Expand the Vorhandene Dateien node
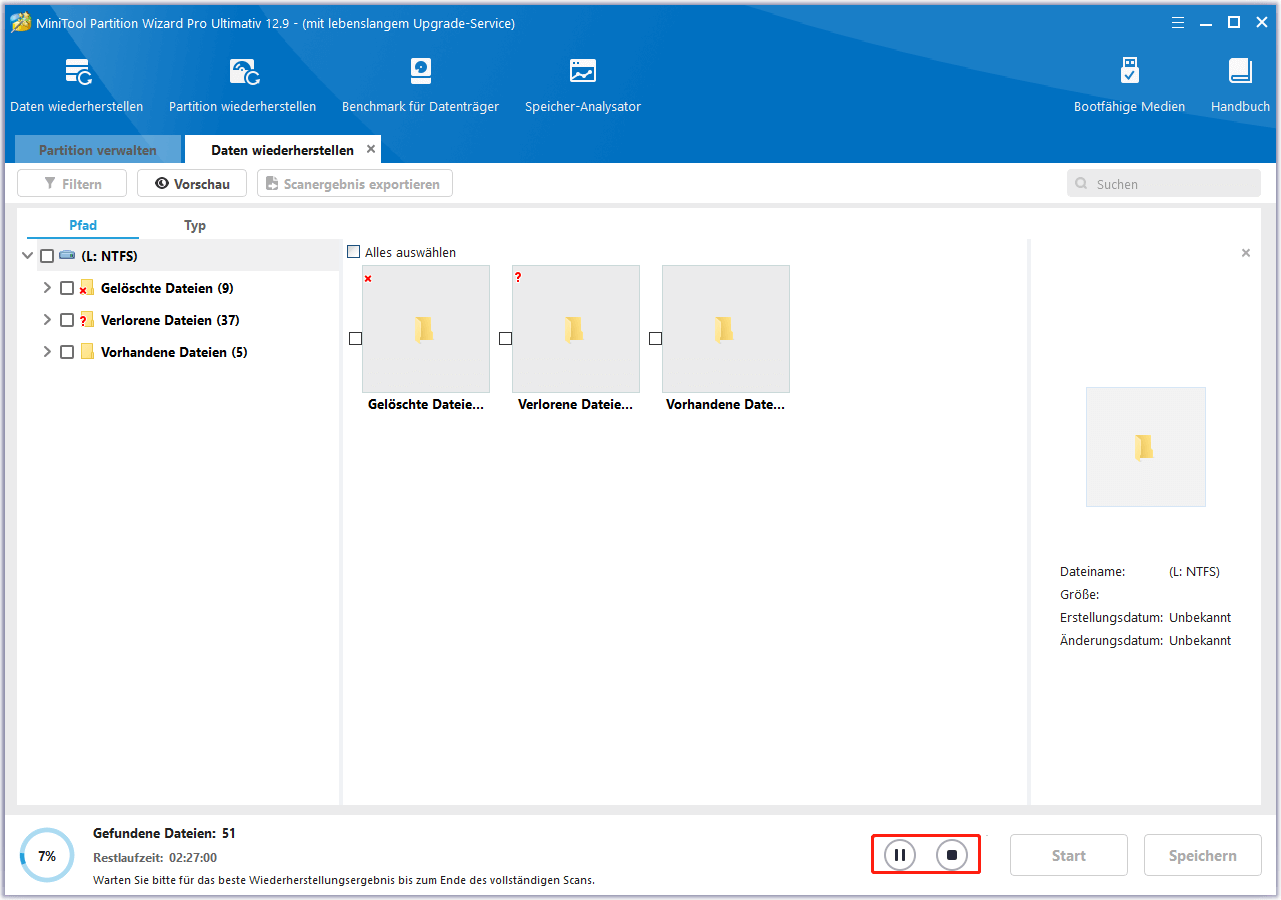Image resolution: width=1281 pixels, height=900 pixels. 47,352
